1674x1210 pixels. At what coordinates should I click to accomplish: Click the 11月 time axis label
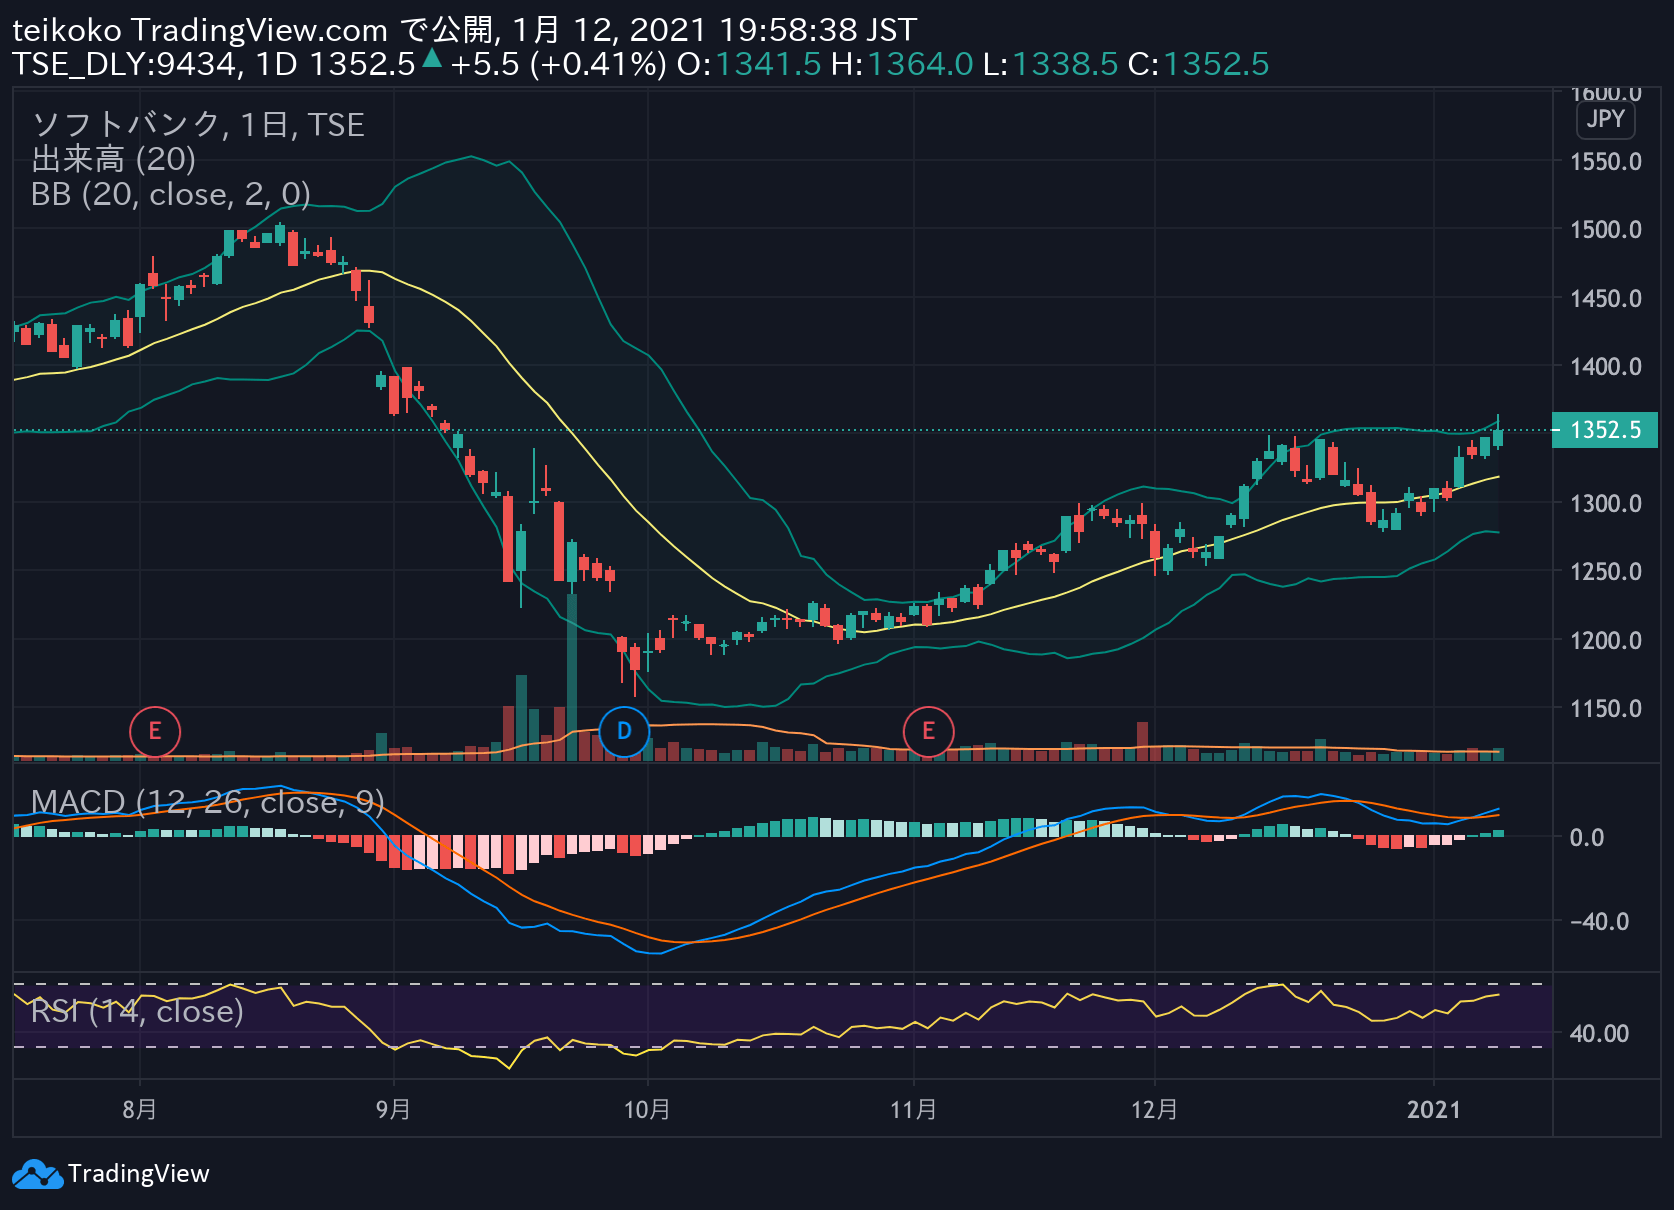[914, 1109]
